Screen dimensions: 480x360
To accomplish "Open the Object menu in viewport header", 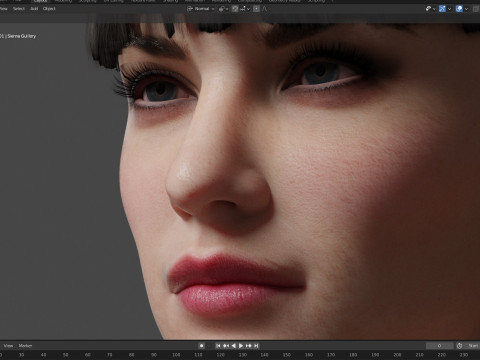I will click(x=49, y=9).
